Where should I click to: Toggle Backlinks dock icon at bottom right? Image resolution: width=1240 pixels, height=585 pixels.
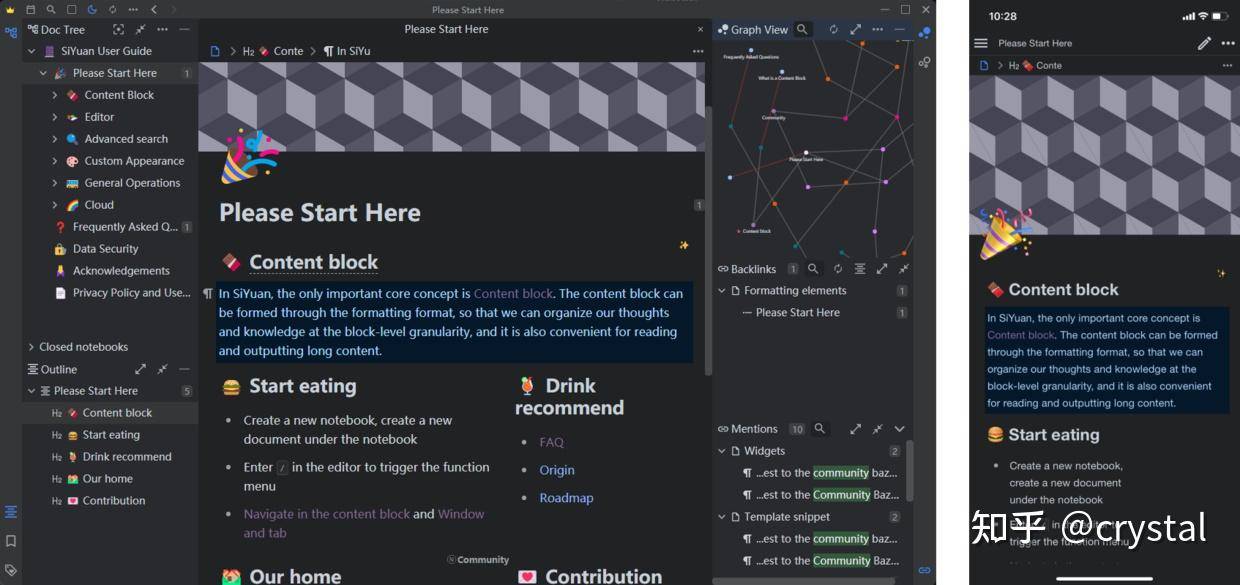pyautogui.click(x=925, y=570)
